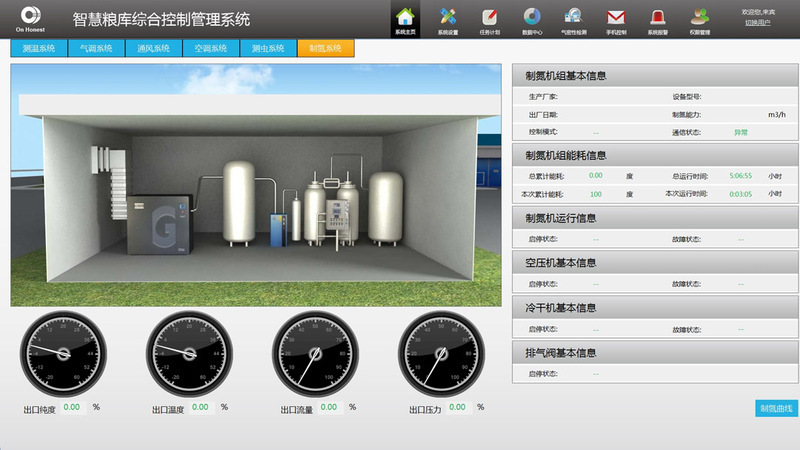Open 系统设置 settings icon

(447, 19)
